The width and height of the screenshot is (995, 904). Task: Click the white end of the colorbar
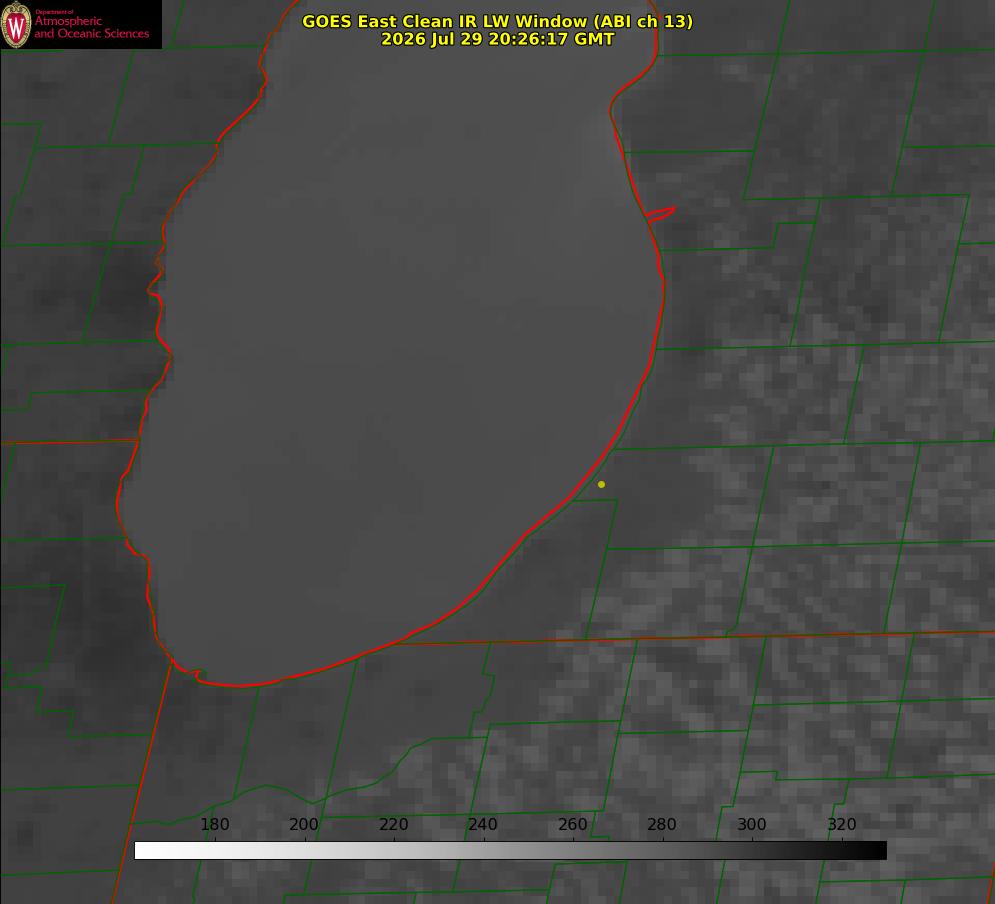145,850
